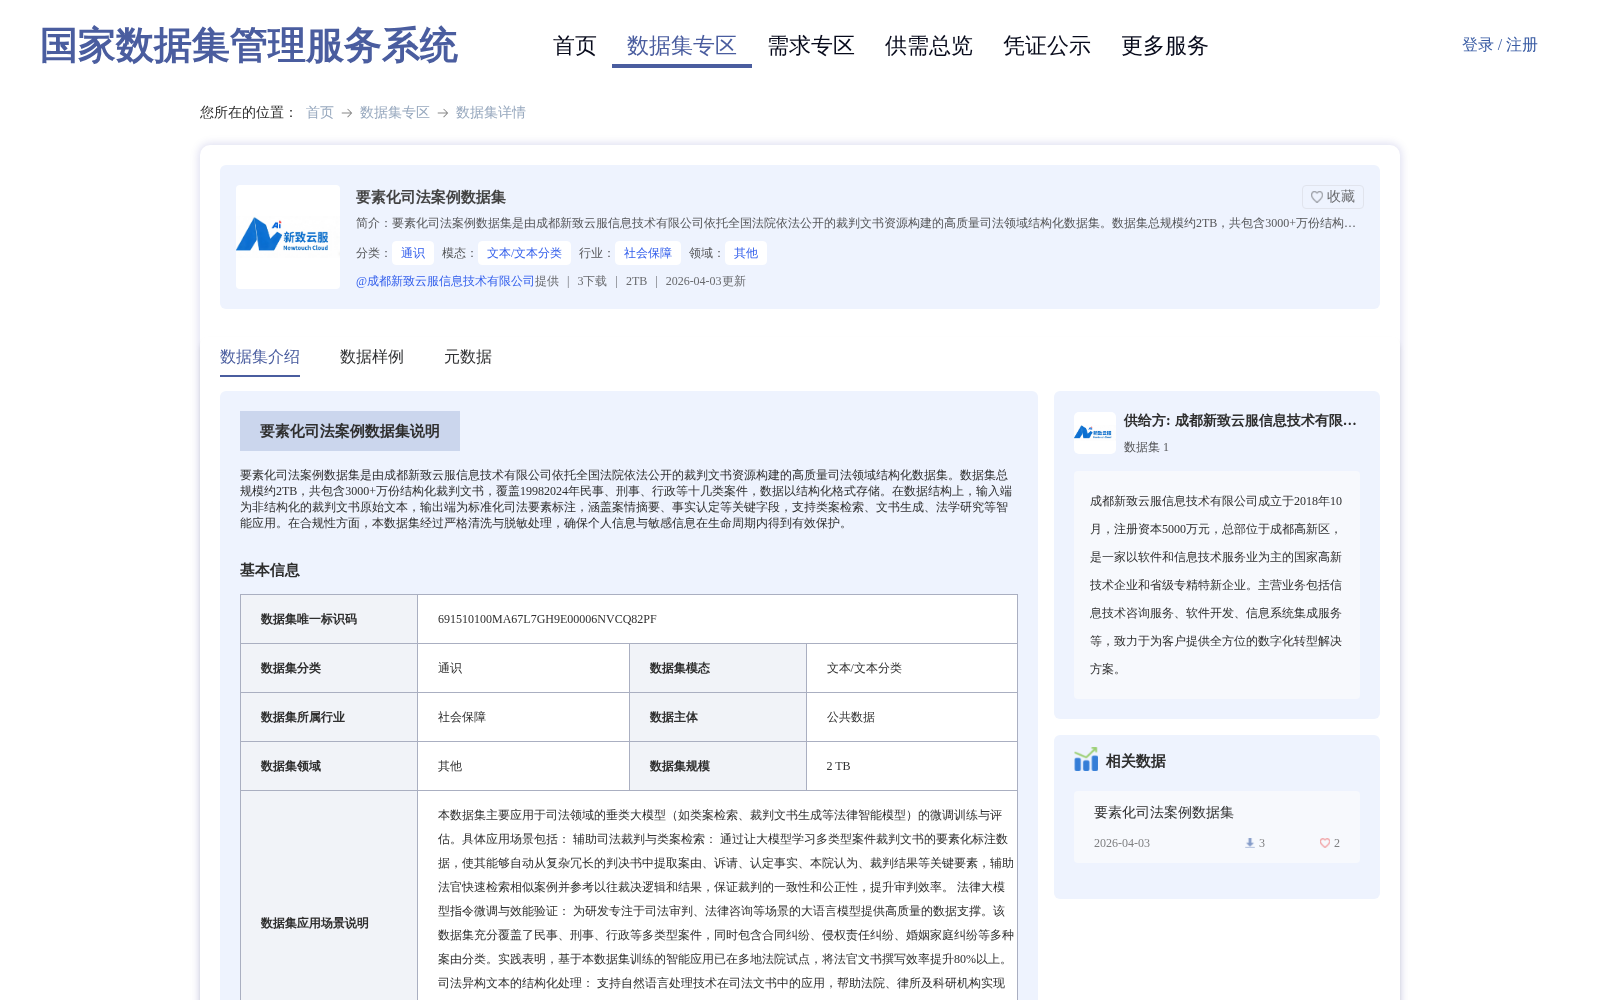Click the 新致云服 dataset logo thumbnail

tap(288, 237)
